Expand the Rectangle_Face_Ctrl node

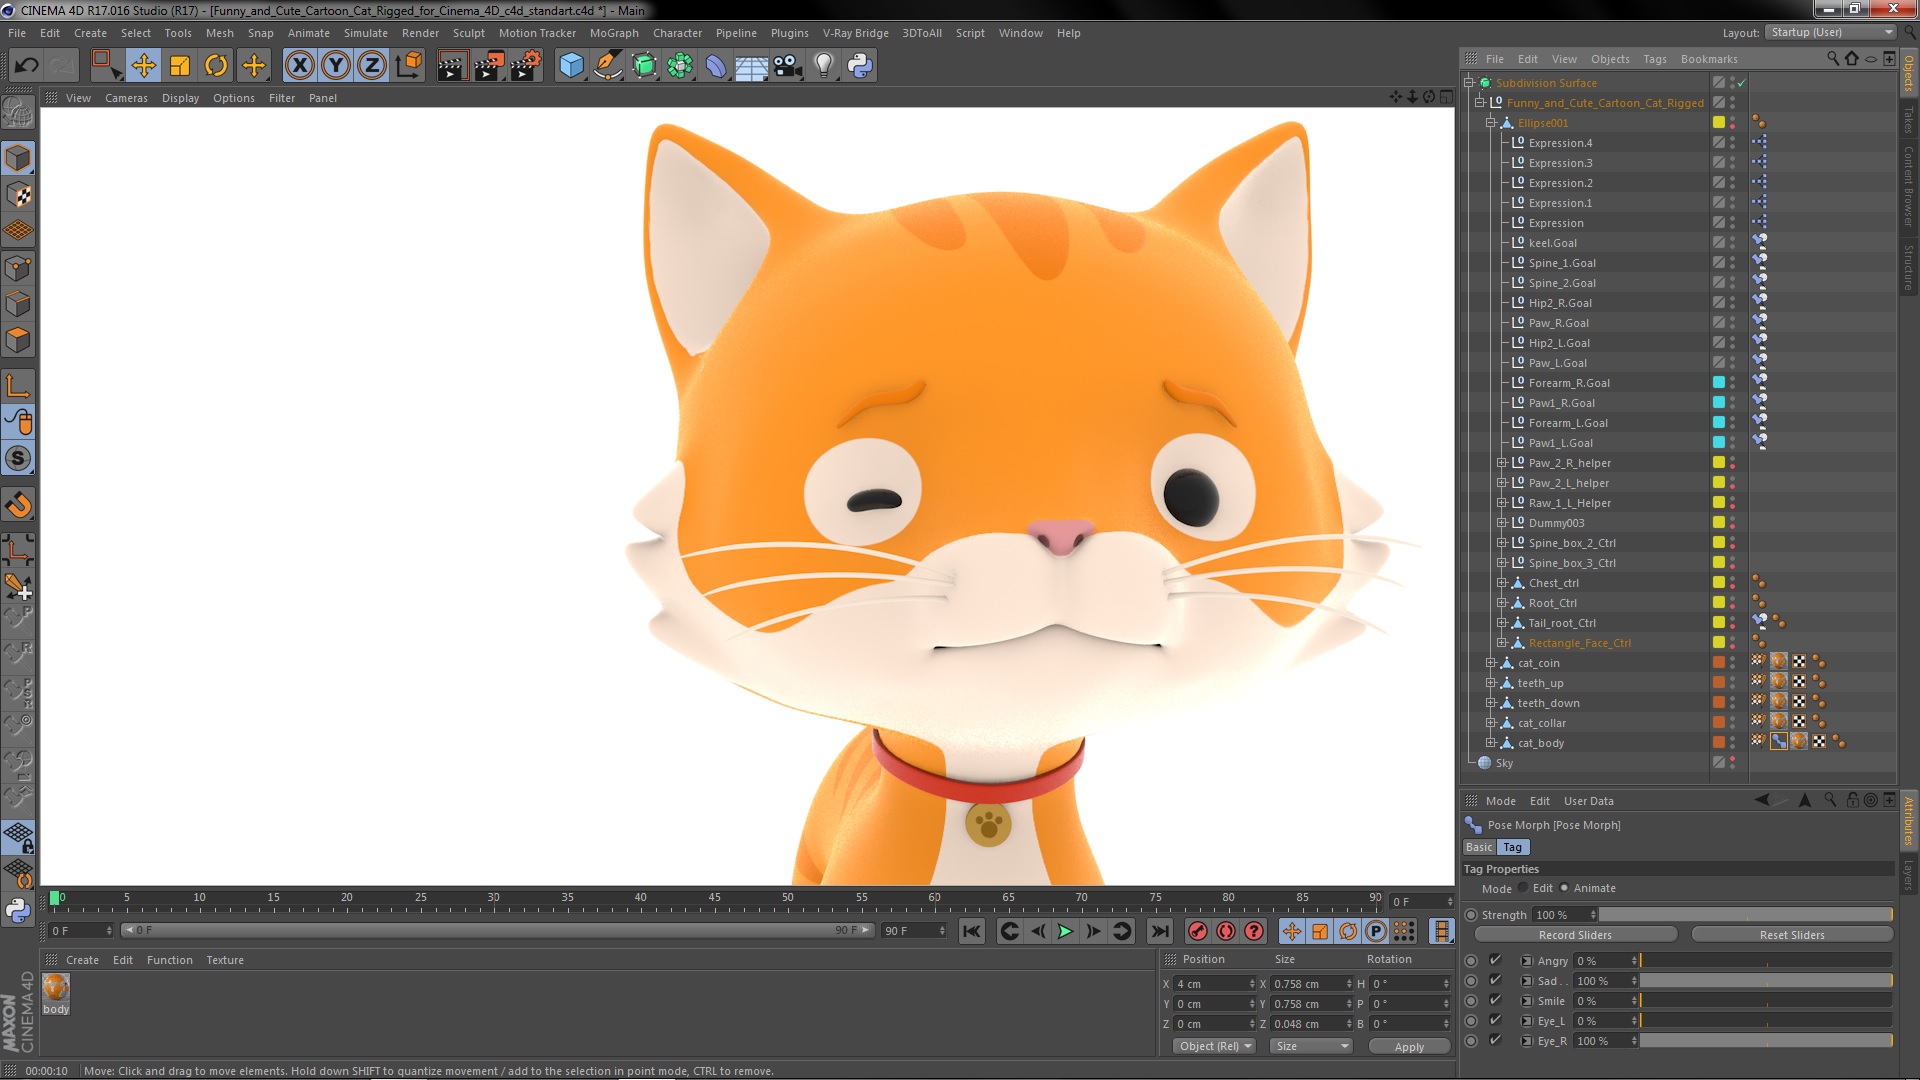1501,643
